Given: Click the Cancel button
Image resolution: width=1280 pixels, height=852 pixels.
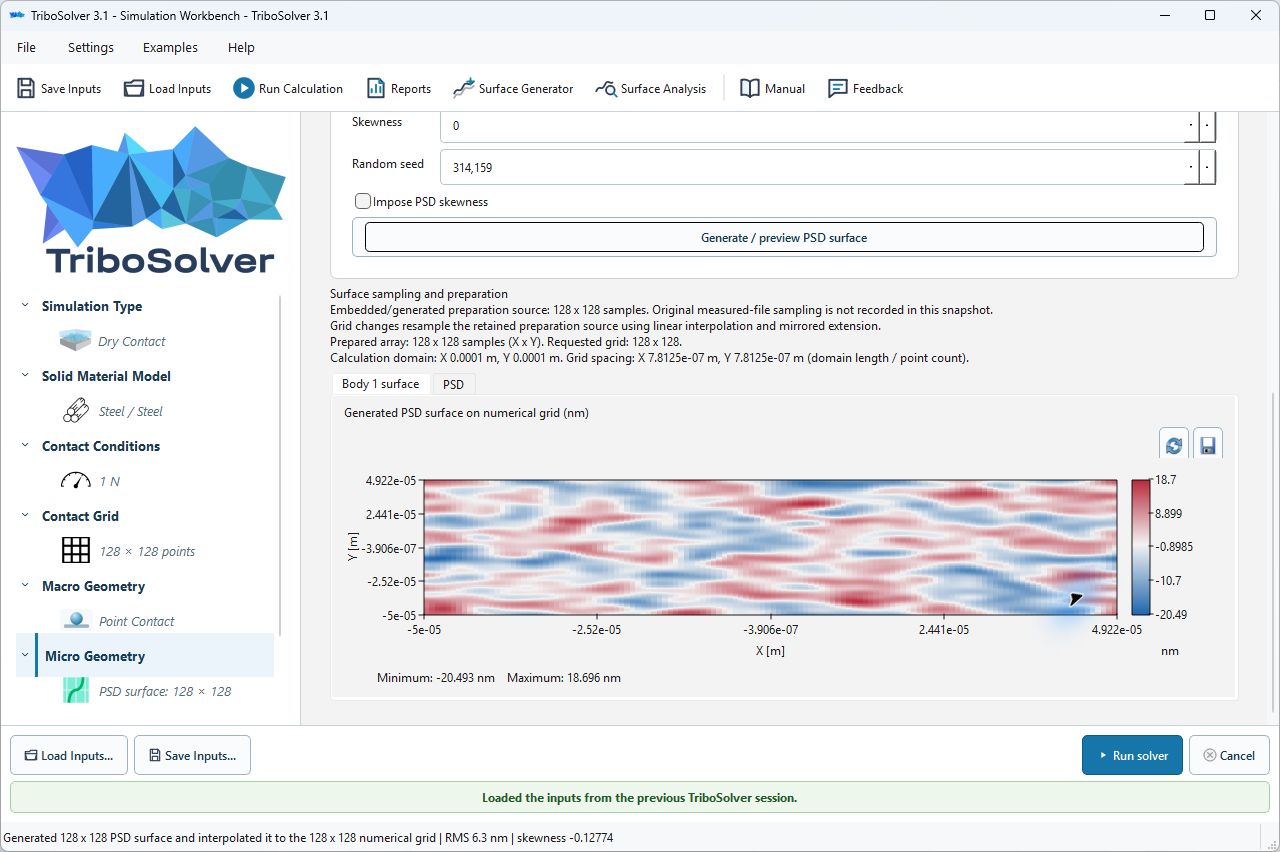Looking at the screenshot, I should click(1228, 755).
